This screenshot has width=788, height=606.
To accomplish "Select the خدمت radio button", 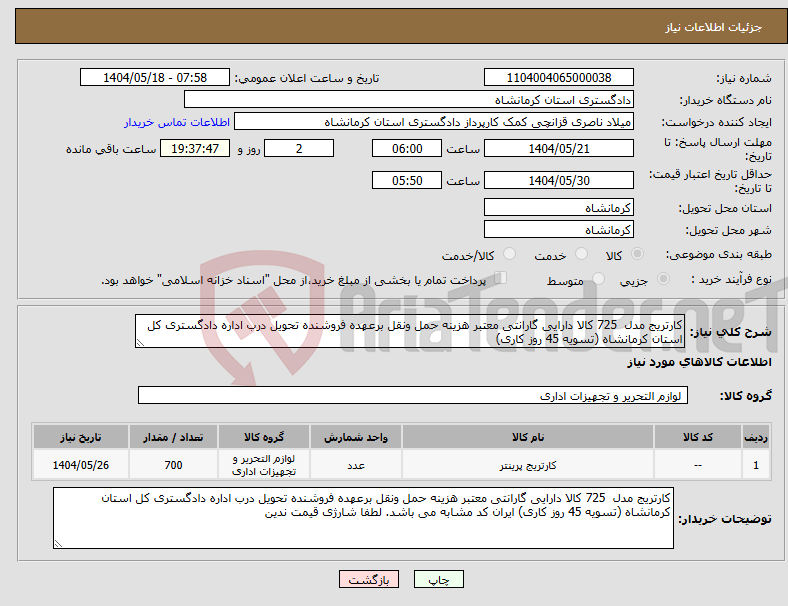I will tap(581, 254).
